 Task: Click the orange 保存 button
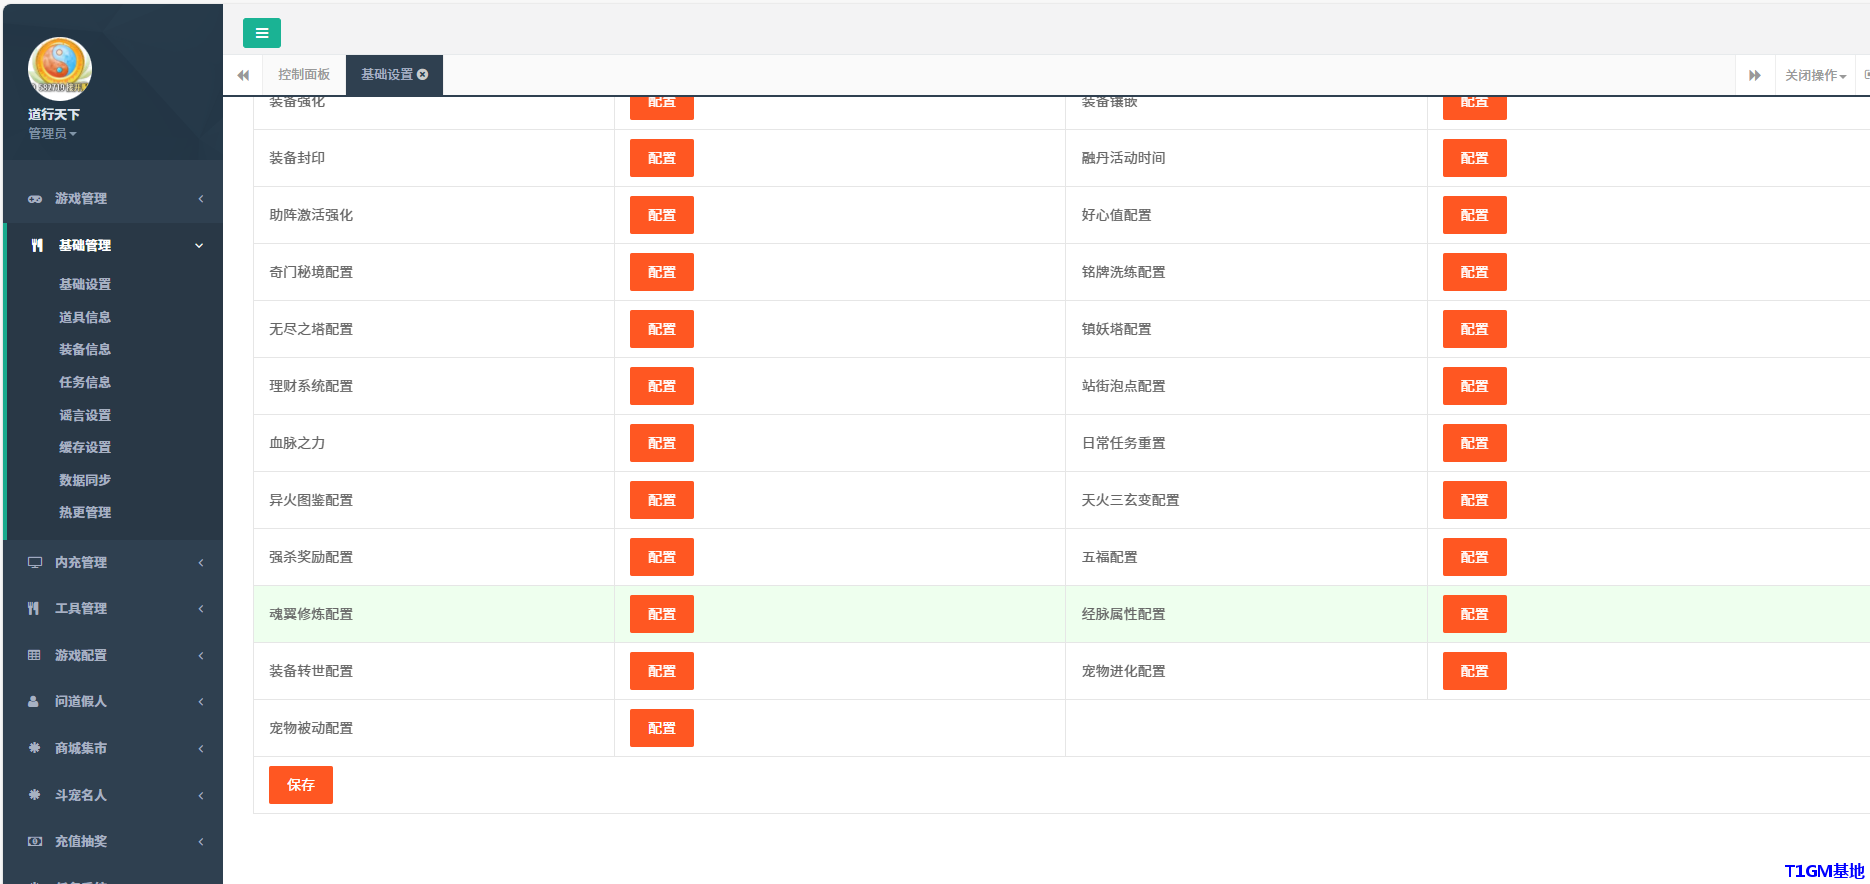click(301, 785)
